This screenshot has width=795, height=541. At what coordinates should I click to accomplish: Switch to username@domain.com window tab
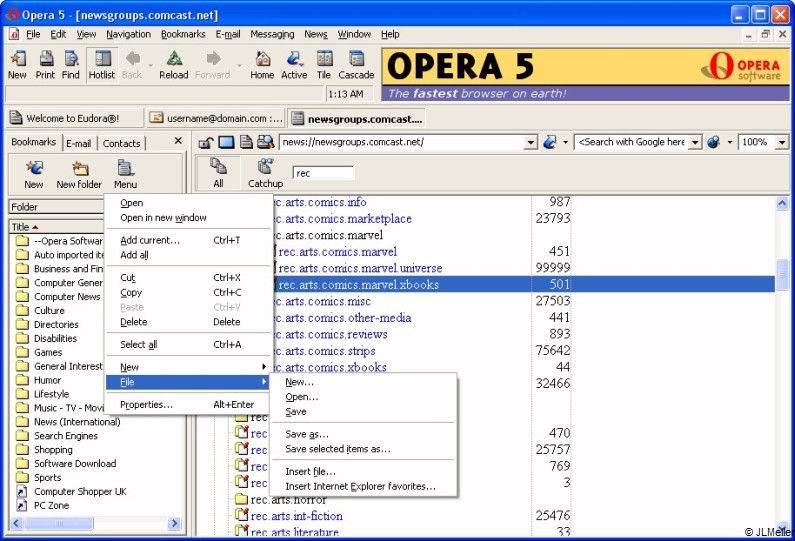[216, 118]
